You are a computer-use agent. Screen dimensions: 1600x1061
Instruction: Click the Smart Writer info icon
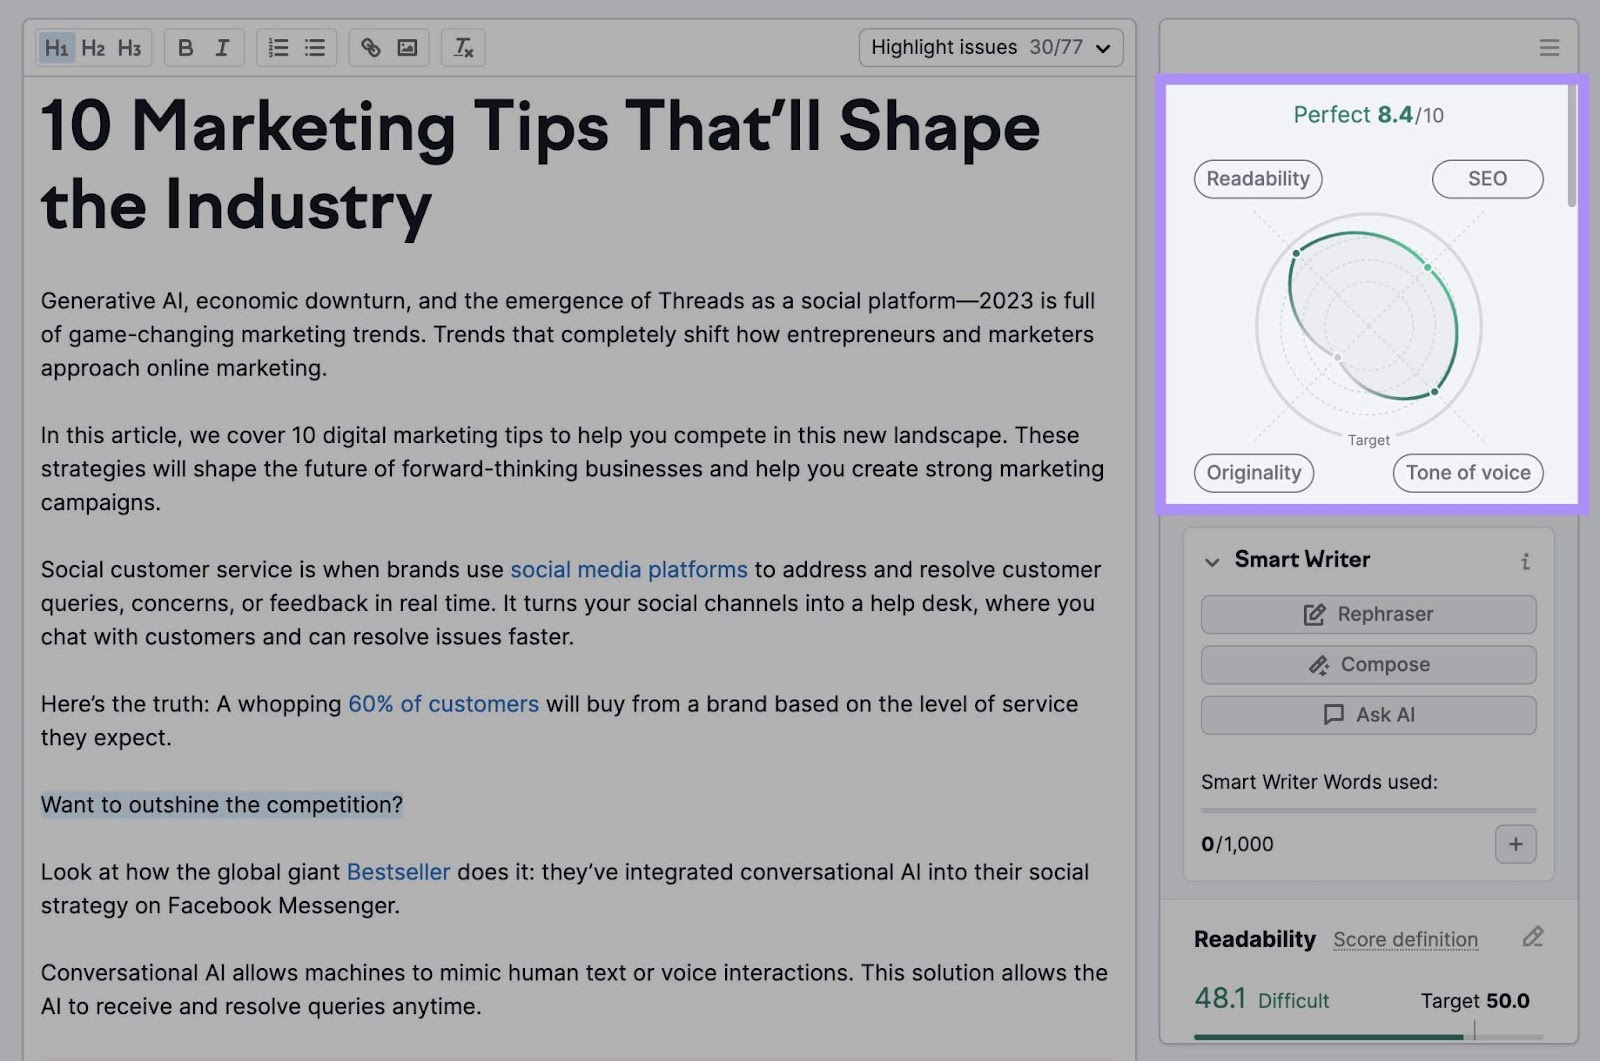tap(1525, 561)
